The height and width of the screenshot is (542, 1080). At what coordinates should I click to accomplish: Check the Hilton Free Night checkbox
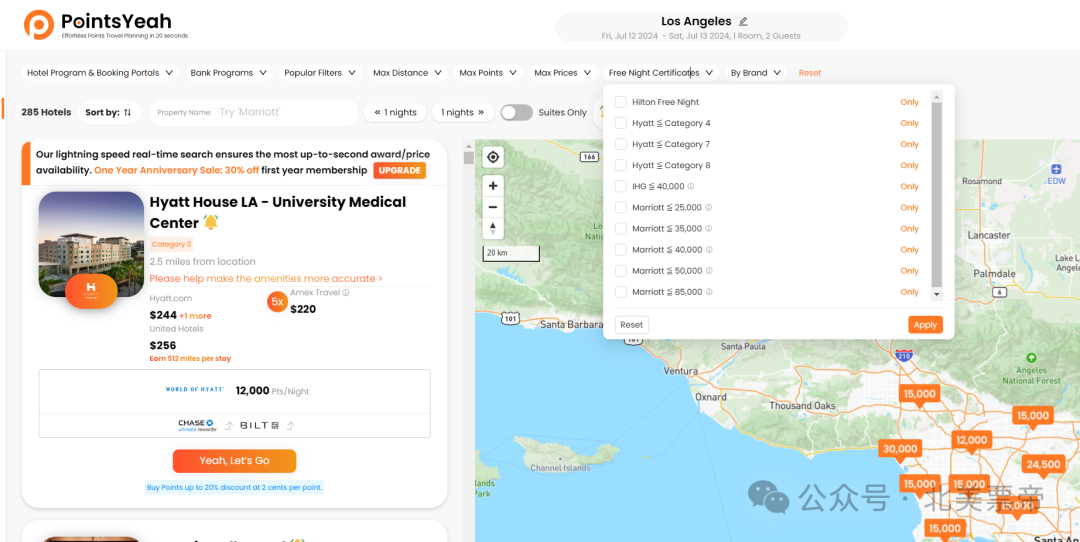pos(621,102)
